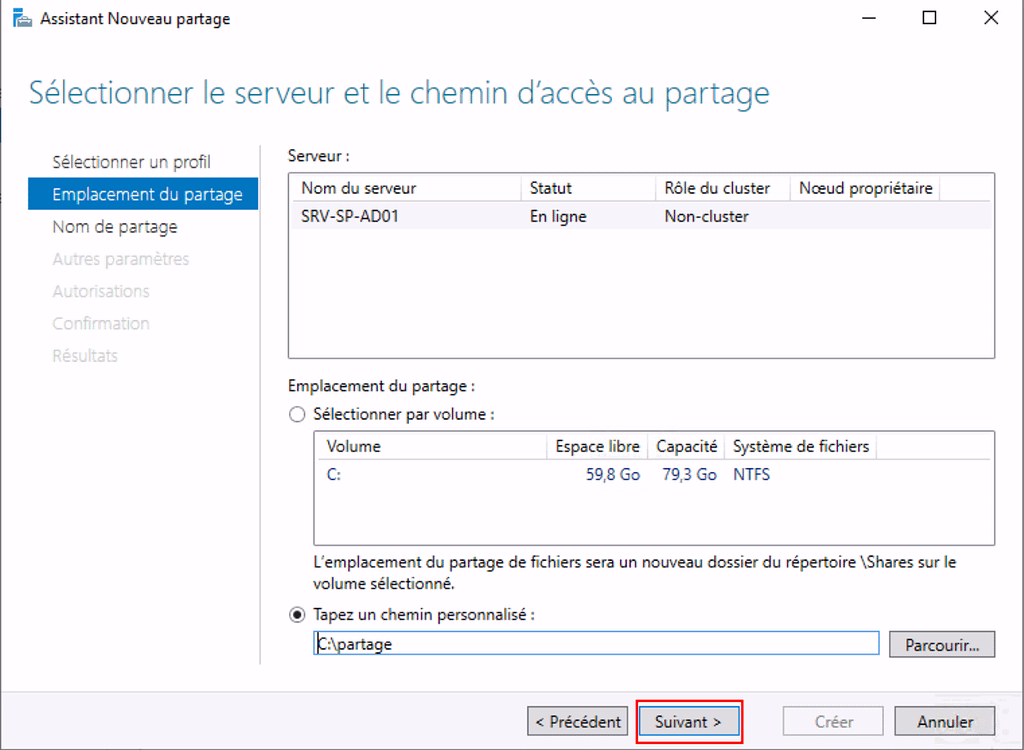Cancel the wizard with Annuler
This screenshot has width=1024, height=750.
[x=945, y=721]
